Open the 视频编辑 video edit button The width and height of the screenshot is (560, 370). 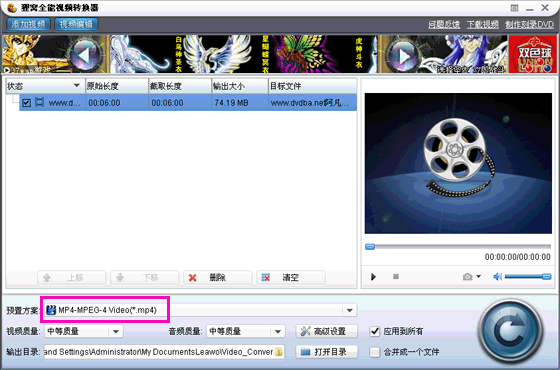click(76, 24)
